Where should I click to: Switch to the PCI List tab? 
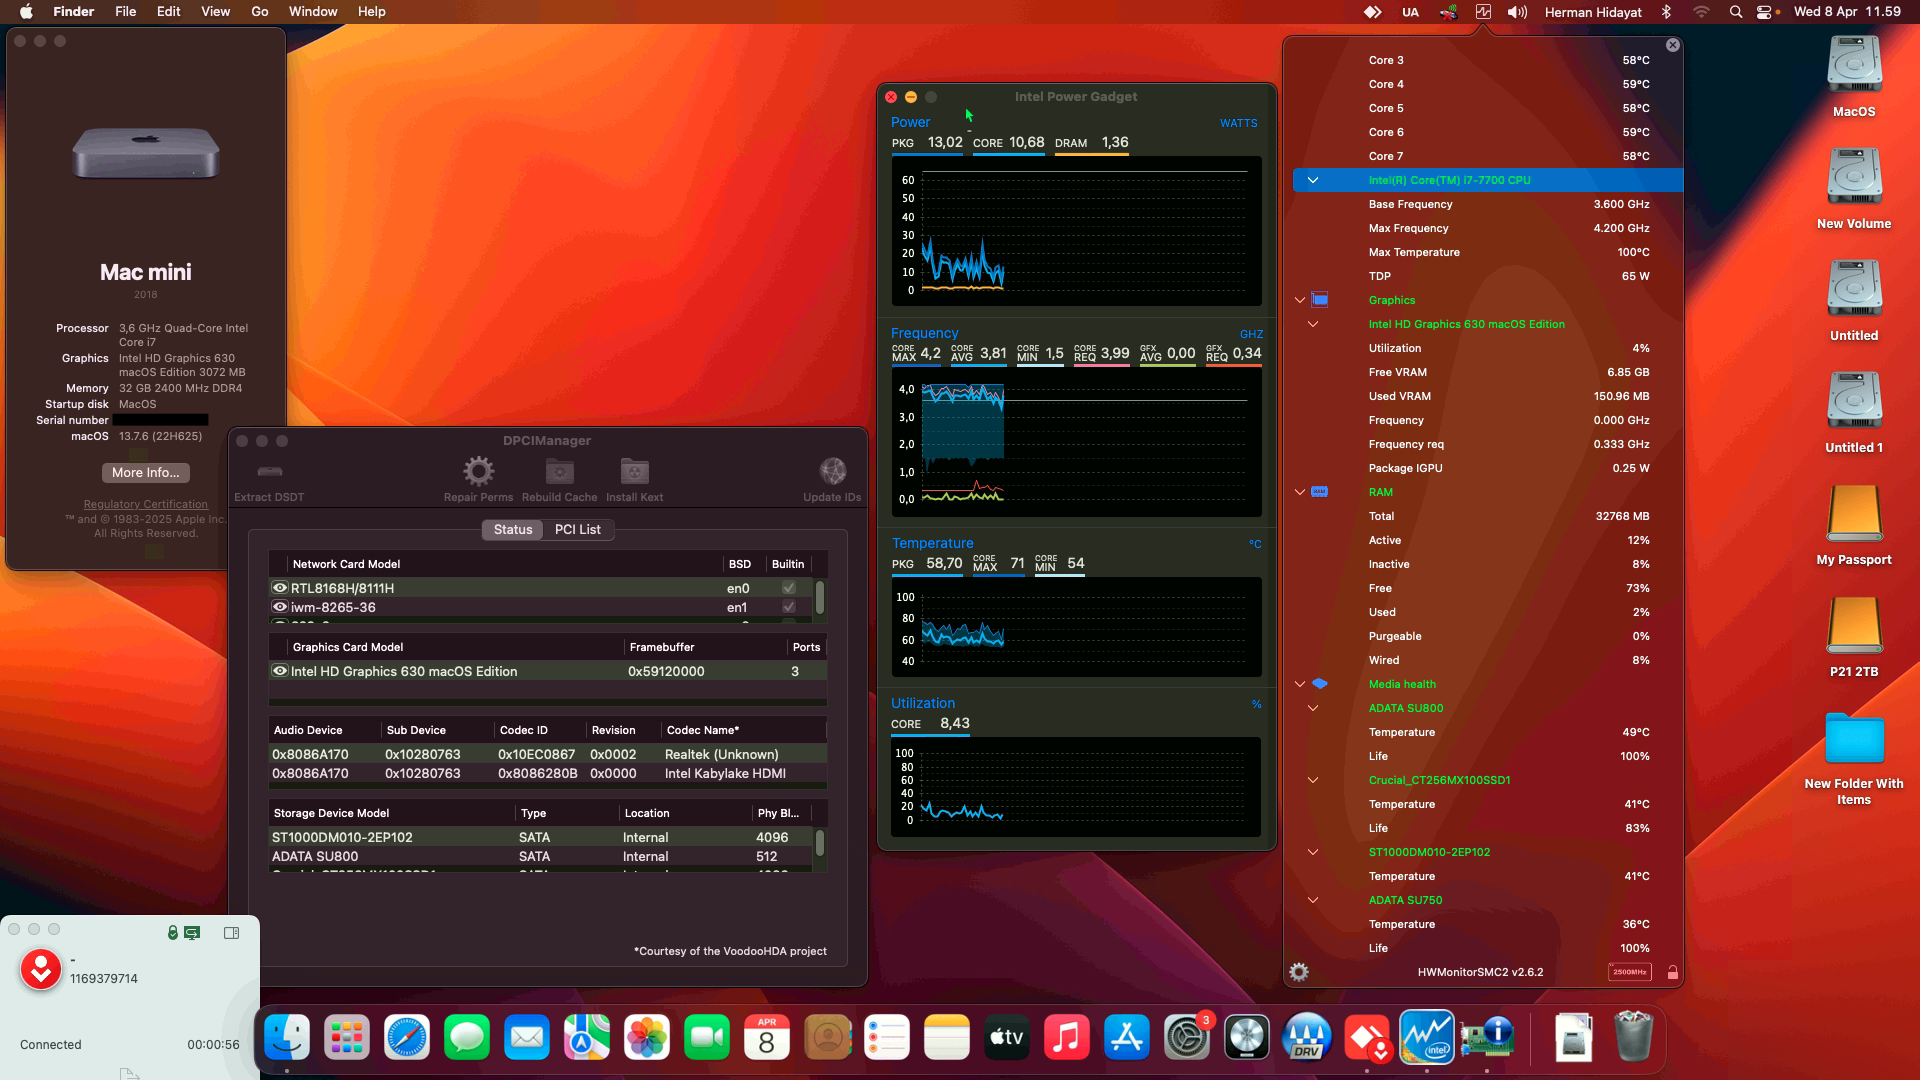[578, 529]
